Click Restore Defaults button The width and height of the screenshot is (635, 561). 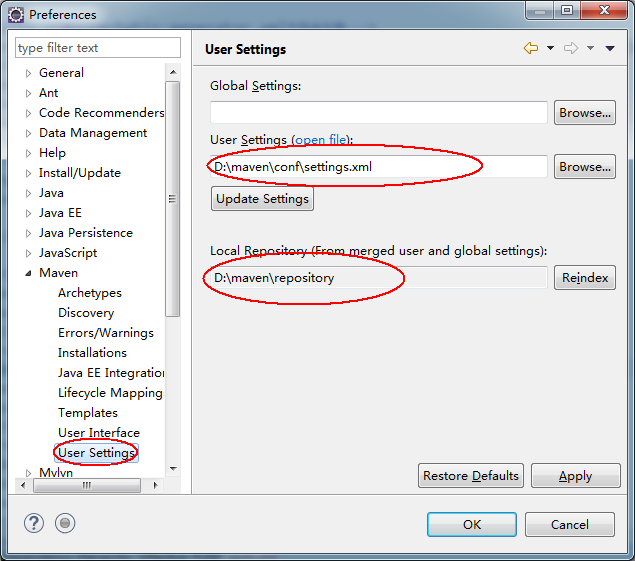pos(470,476)
